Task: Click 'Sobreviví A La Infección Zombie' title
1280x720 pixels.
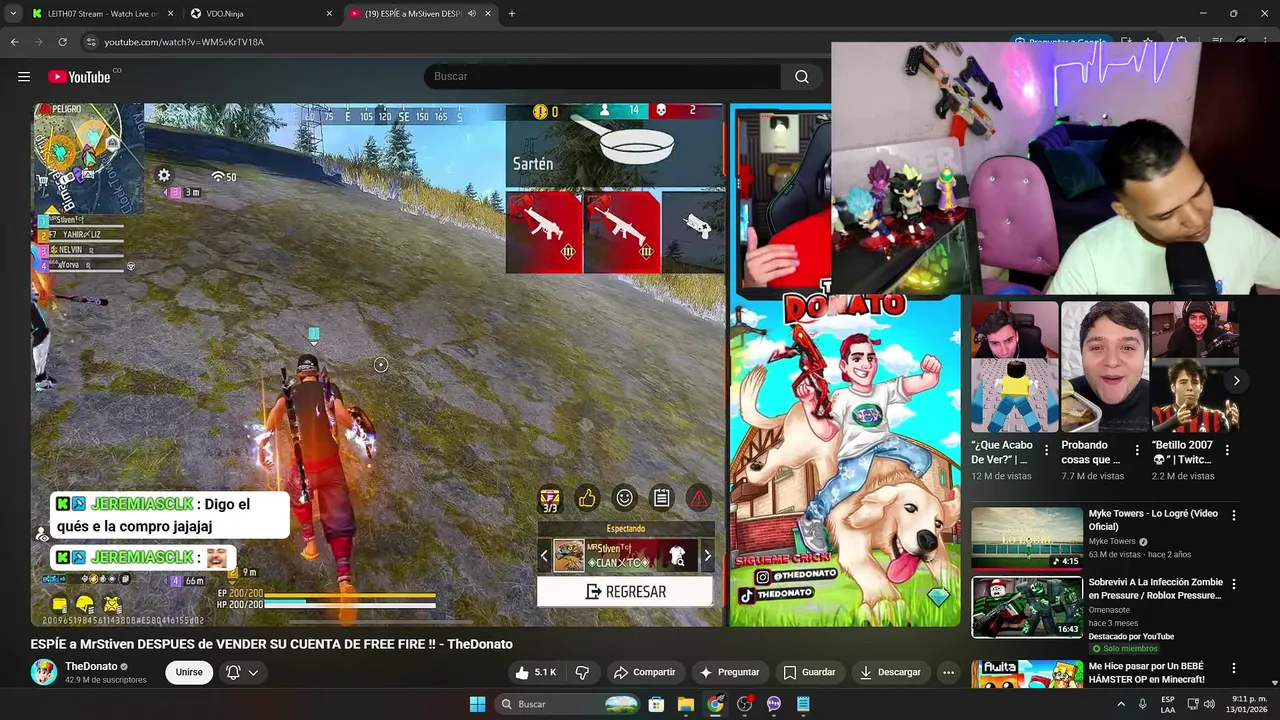Action: click(1155, 588)
